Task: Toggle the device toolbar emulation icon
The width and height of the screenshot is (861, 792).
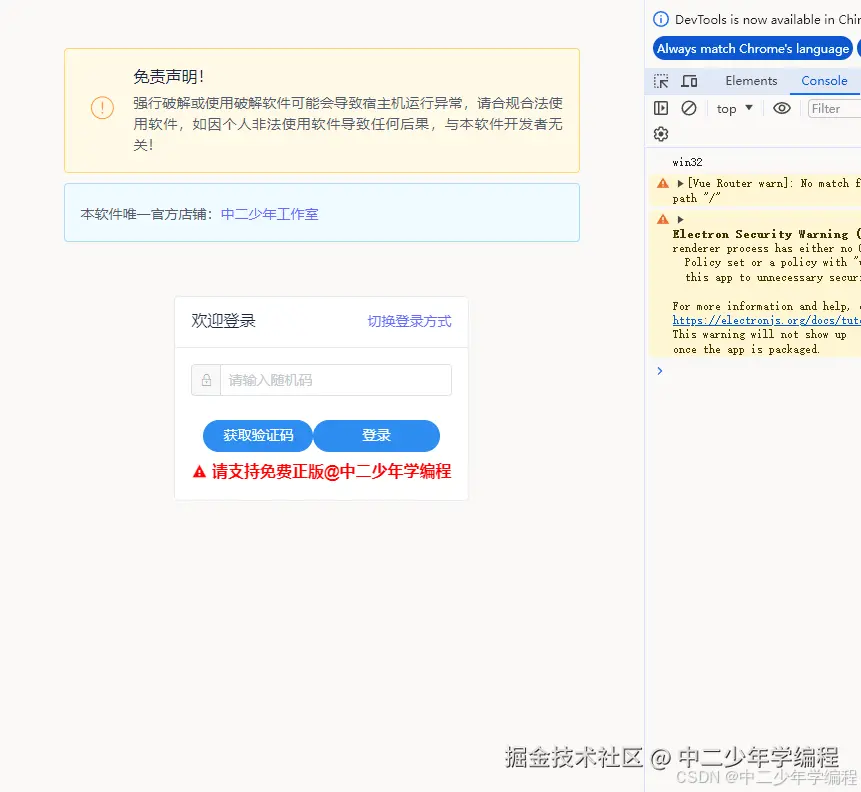Action: pos(688,81)
